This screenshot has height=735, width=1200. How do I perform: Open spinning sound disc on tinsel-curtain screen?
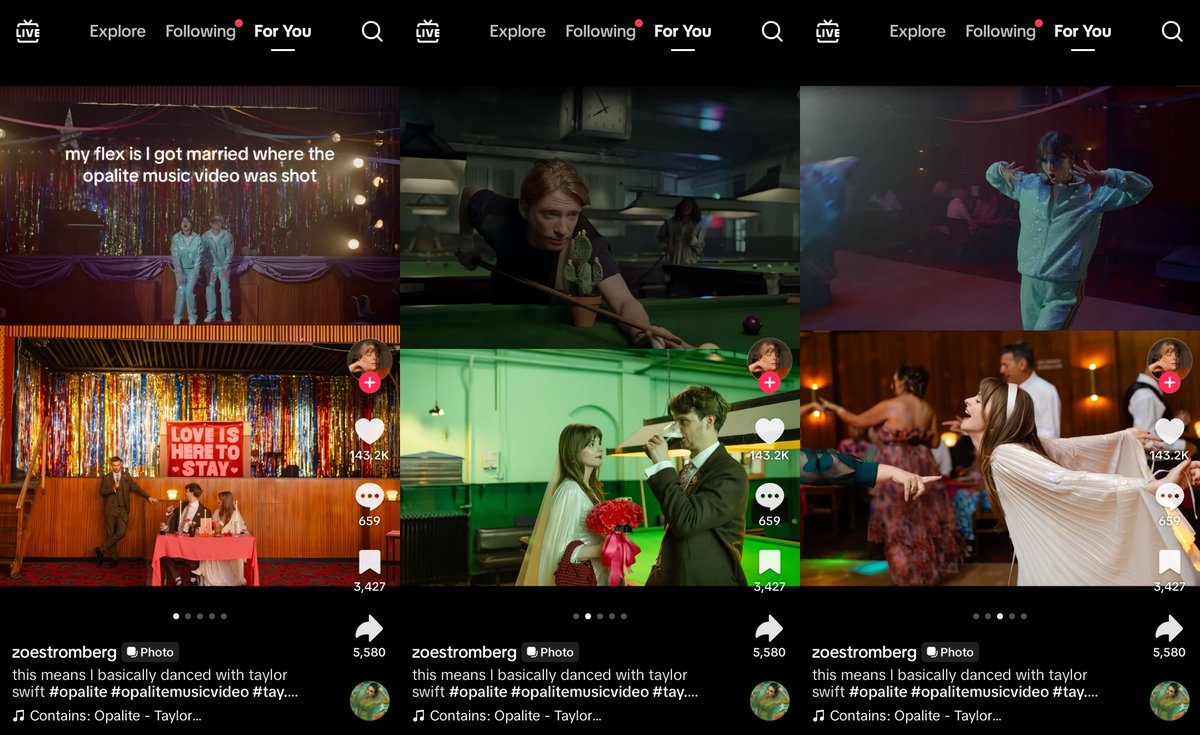coord(370,701)
